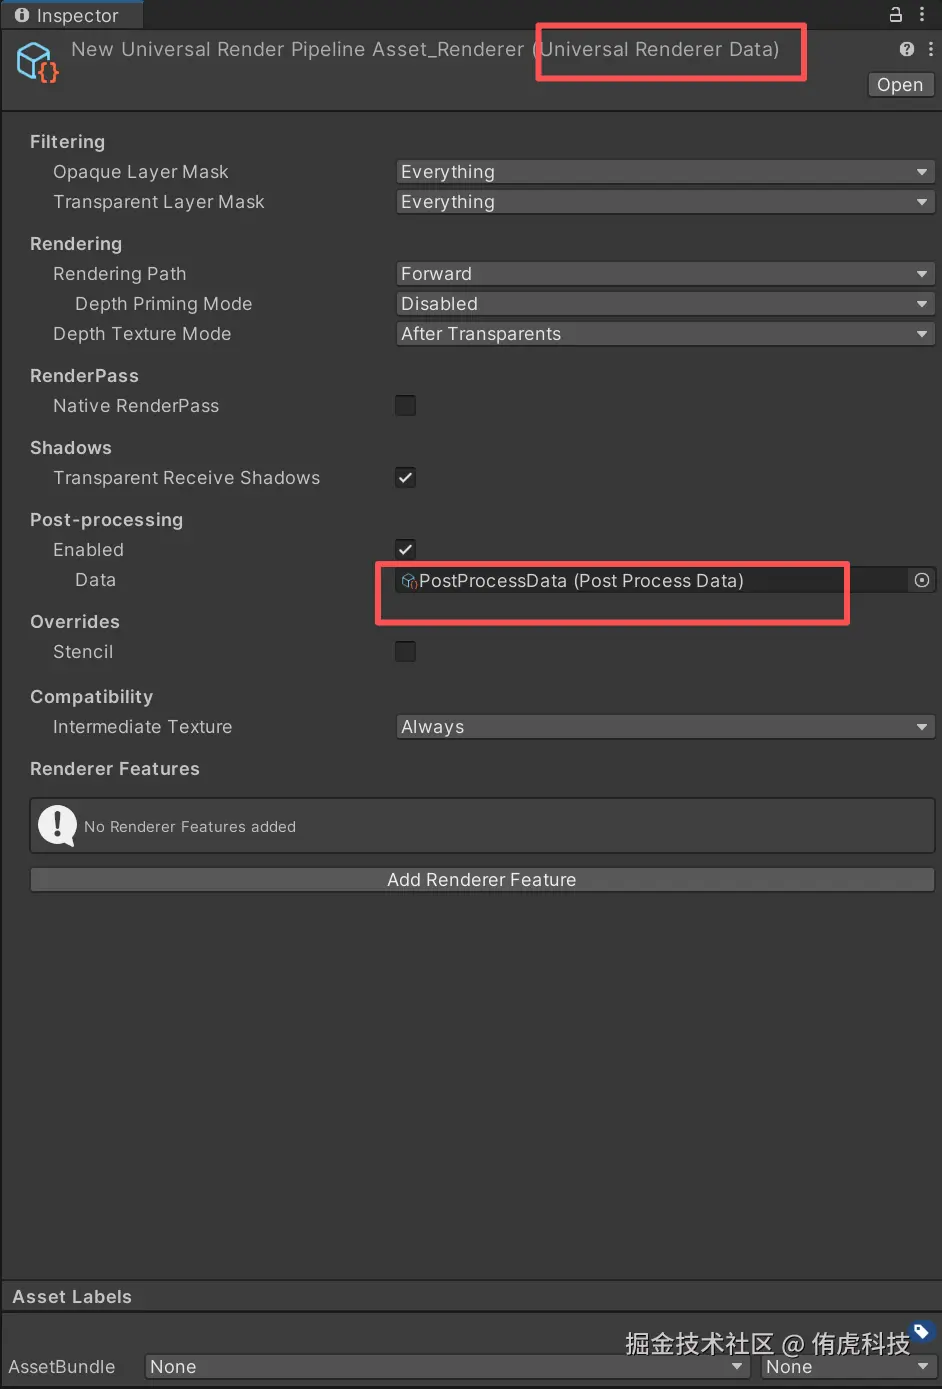
Task: Open the help reference question mark icon
Action: tap(906, 49)
